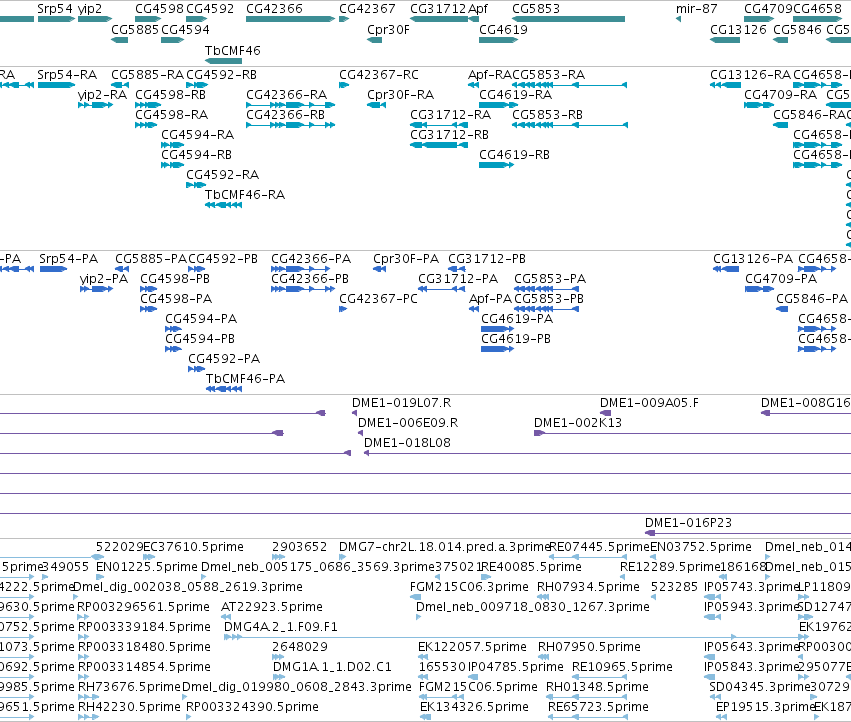
Task: Click the RH07934.5prime EST label
Action: point(588,587)
